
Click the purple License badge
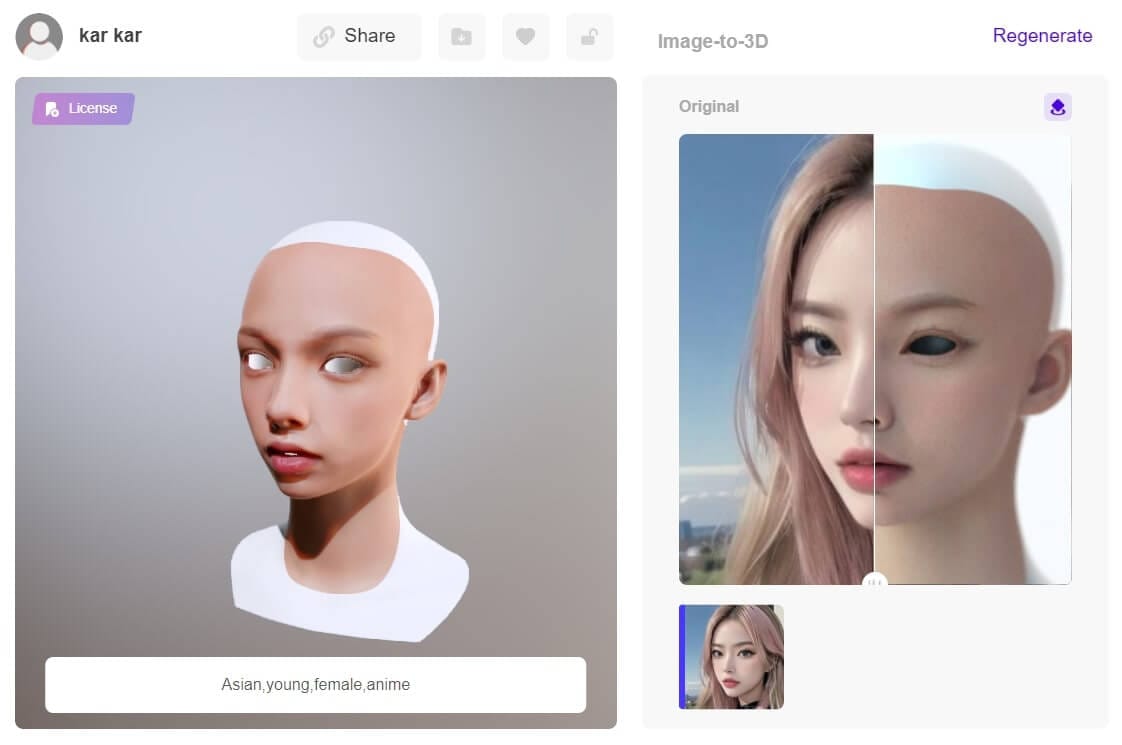click(x=83, y=108)
